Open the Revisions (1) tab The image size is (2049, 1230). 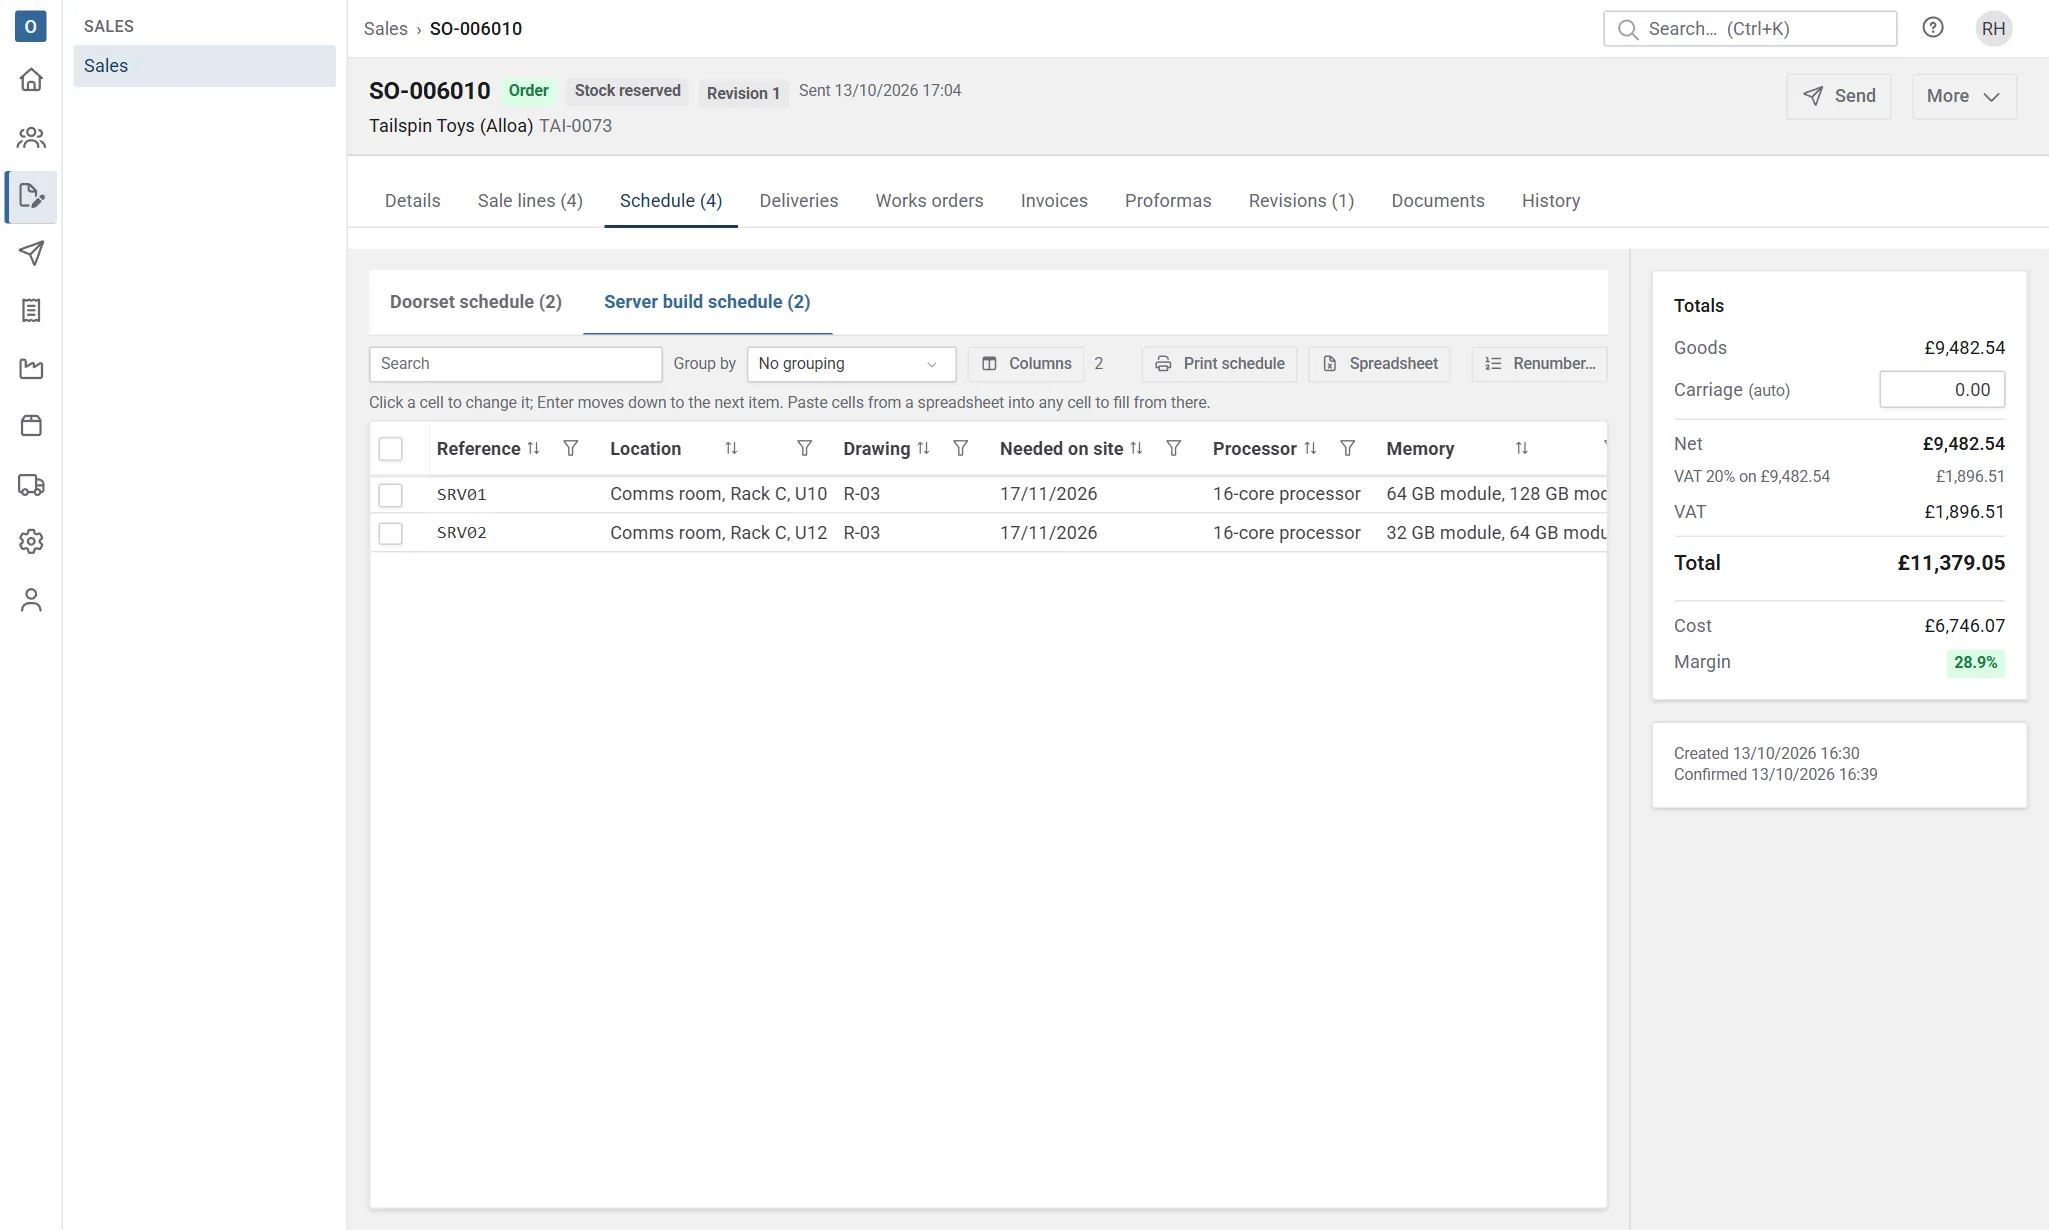[x=1301, y=201]
